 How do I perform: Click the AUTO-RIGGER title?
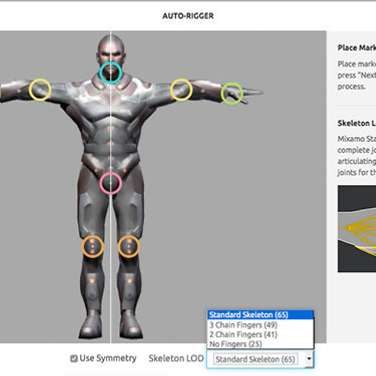pos(188,16)
